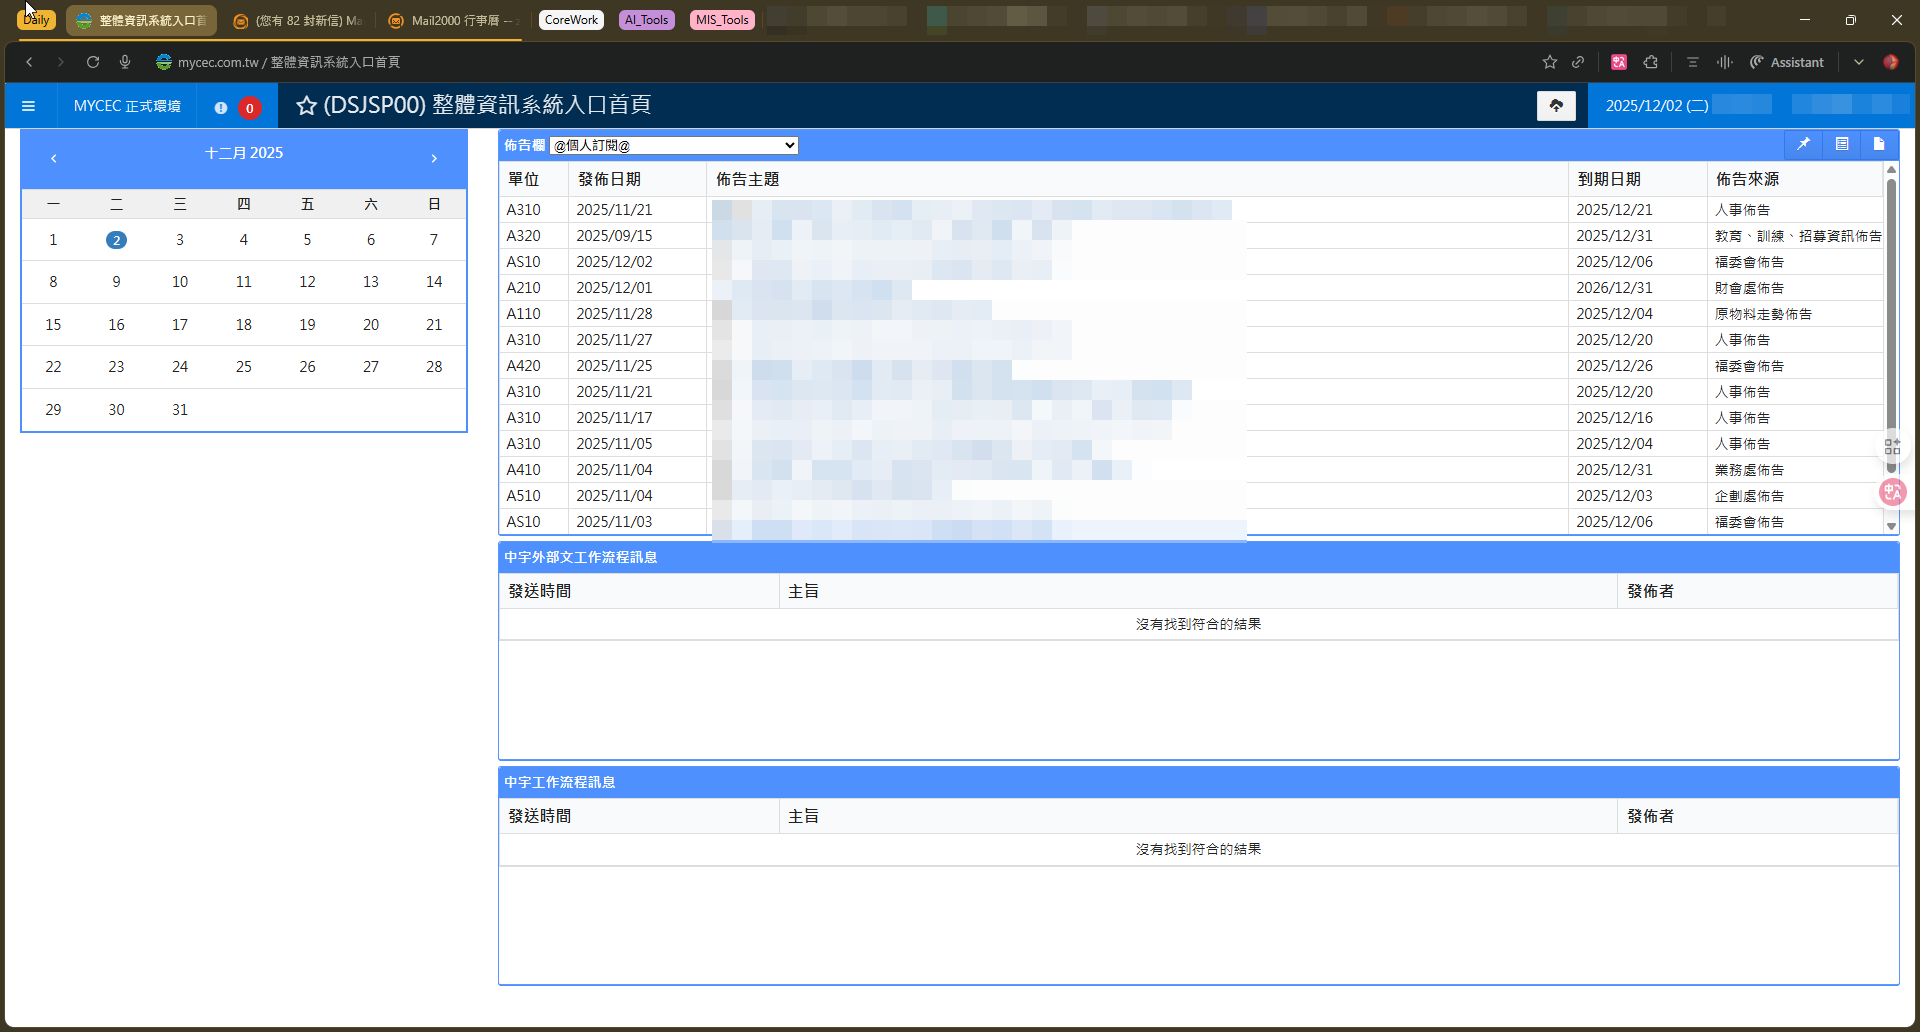
Task: Toggle favorite star beside DSJSP00 page title
Action: [306, 106]
